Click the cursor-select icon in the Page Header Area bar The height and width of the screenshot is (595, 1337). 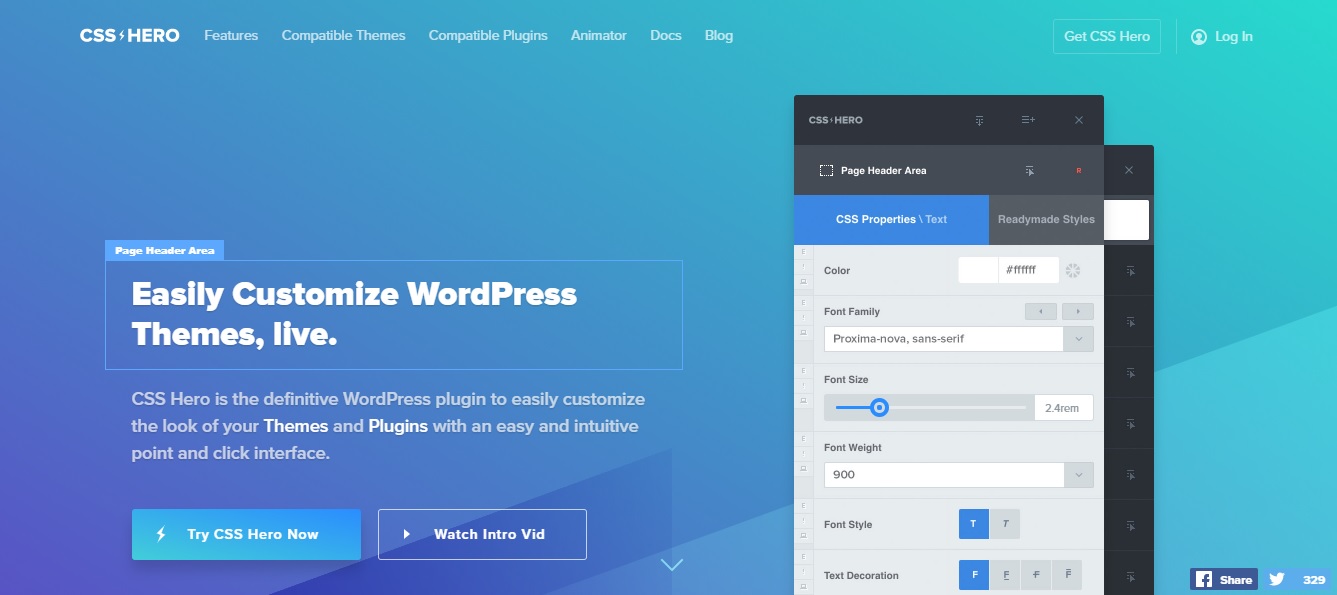pos(1030,171)
